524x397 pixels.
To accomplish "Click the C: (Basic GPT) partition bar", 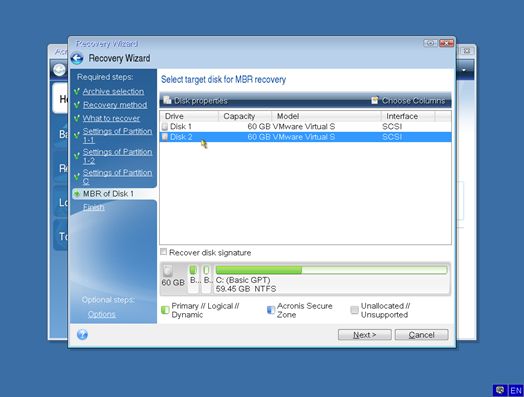I will point(331,270).
